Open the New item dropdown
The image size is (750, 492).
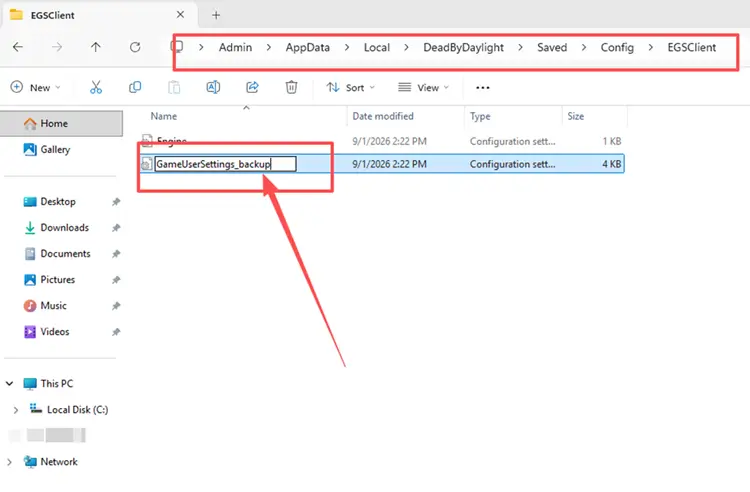pos(36,87)
